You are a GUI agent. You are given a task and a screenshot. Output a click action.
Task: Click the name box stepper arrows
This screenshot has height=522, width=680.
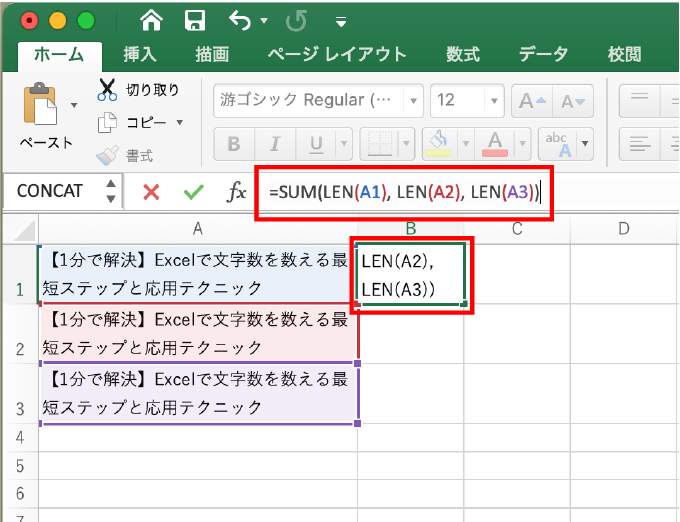[x=111, y=191]
